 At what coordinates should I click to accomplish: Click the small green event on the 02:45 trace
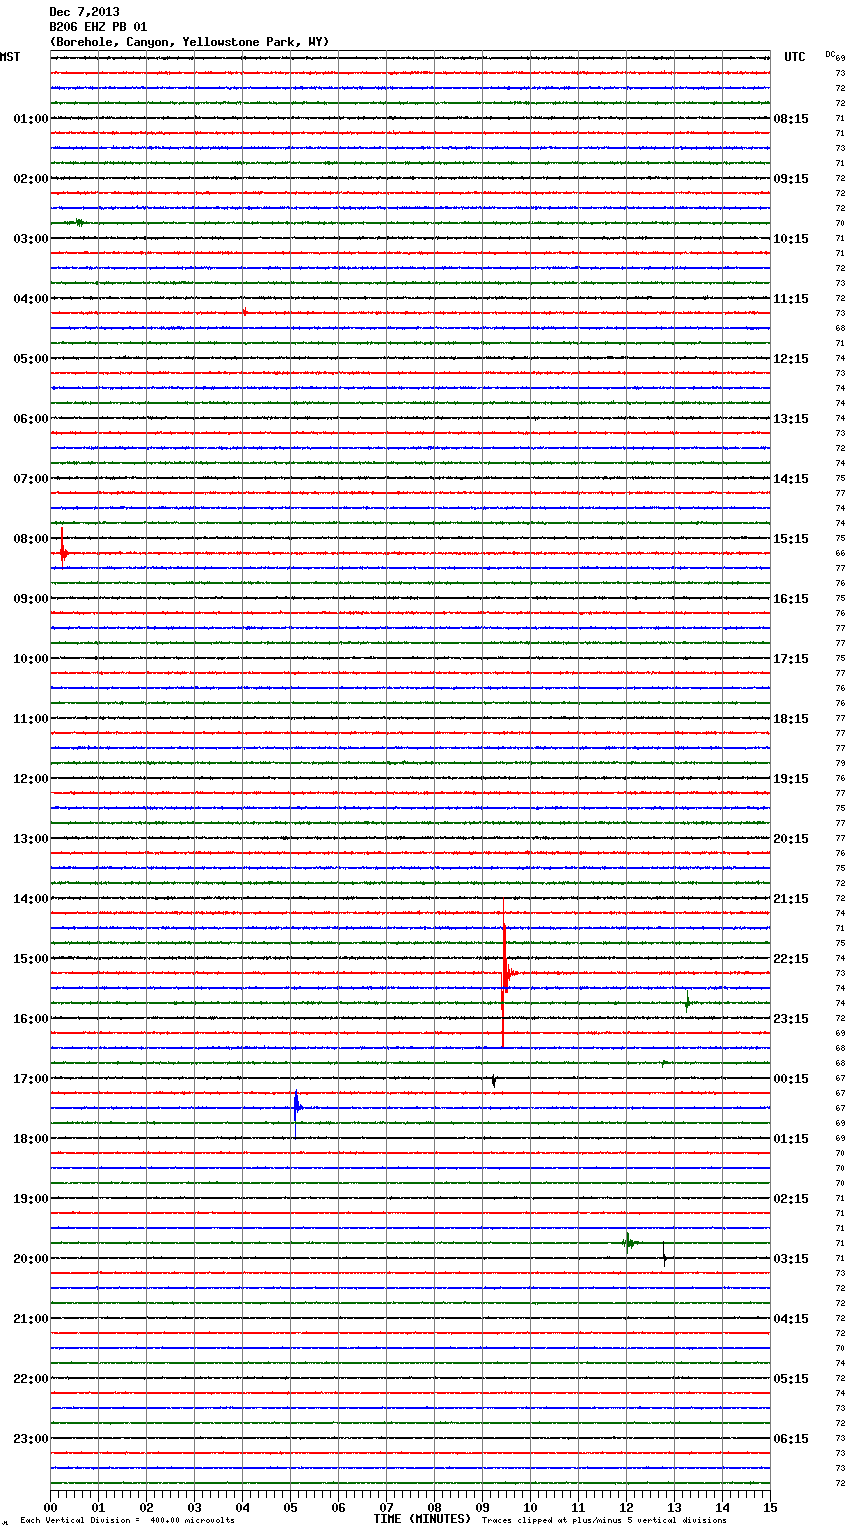pyautogui.click(x=79, y=222)
